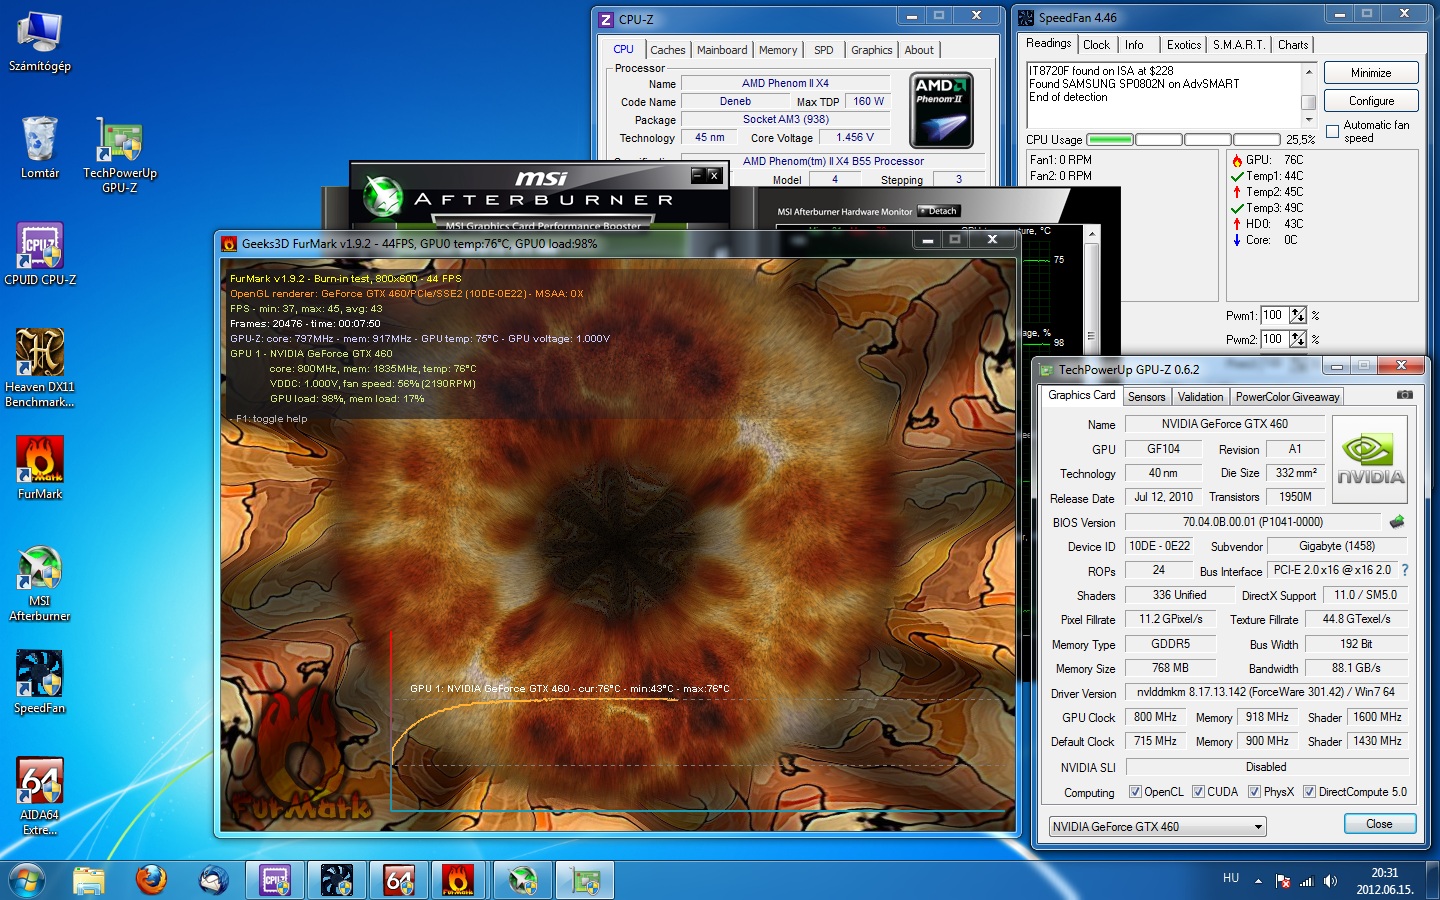The image size is (1440, 900).
Task: Adjust Pwm1 spinner arrows in SpeedFan
Action: 1298,315
